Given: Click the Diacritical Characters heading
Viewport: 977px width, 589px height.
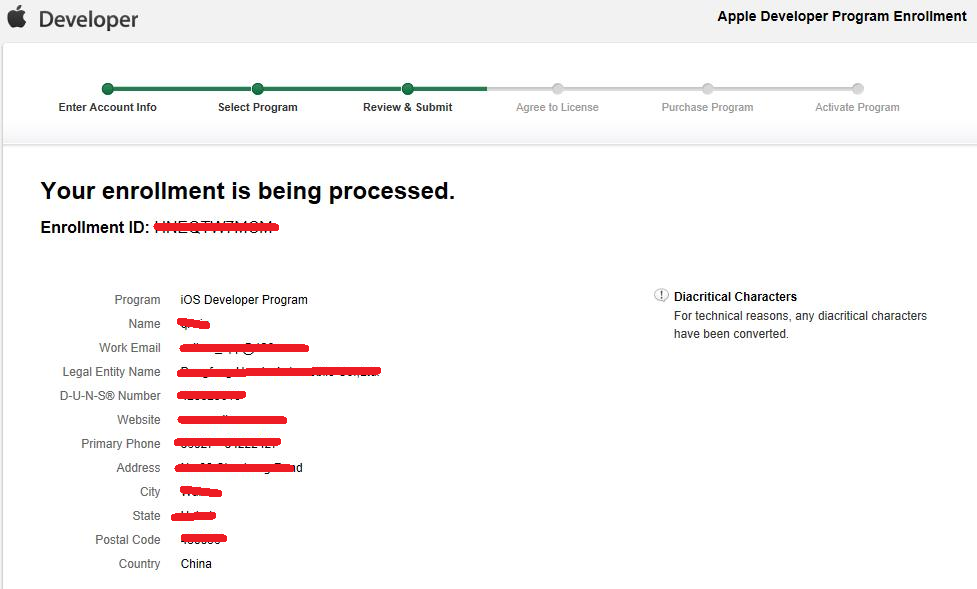Looking at the screenshot, I should pyautogui.click(x=735, y=297).
